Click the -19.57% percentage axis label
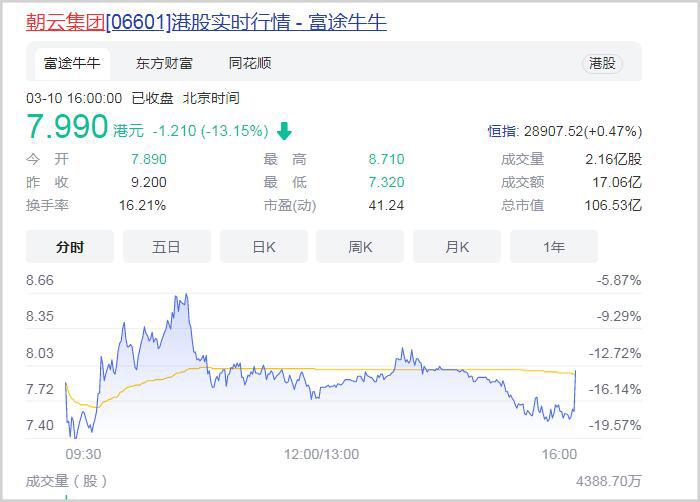 click(x=615, y=425)
